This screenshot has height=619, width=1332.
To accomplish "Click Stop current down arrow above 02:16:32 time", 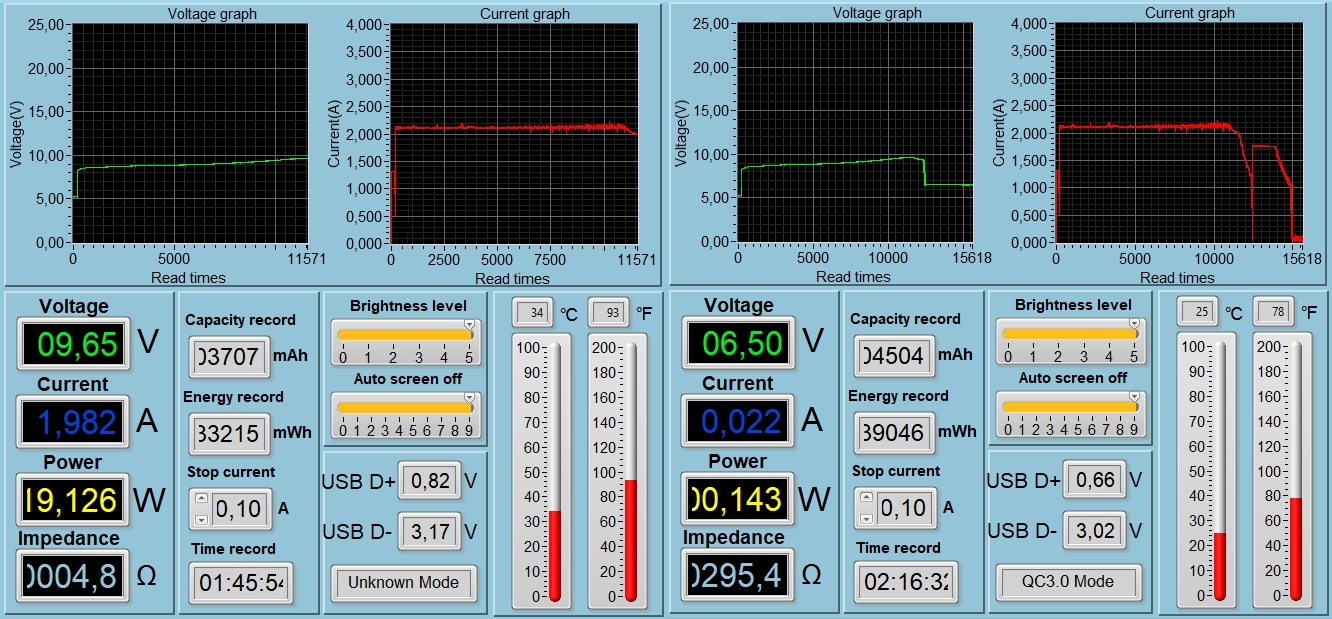I will pos(866,518).
